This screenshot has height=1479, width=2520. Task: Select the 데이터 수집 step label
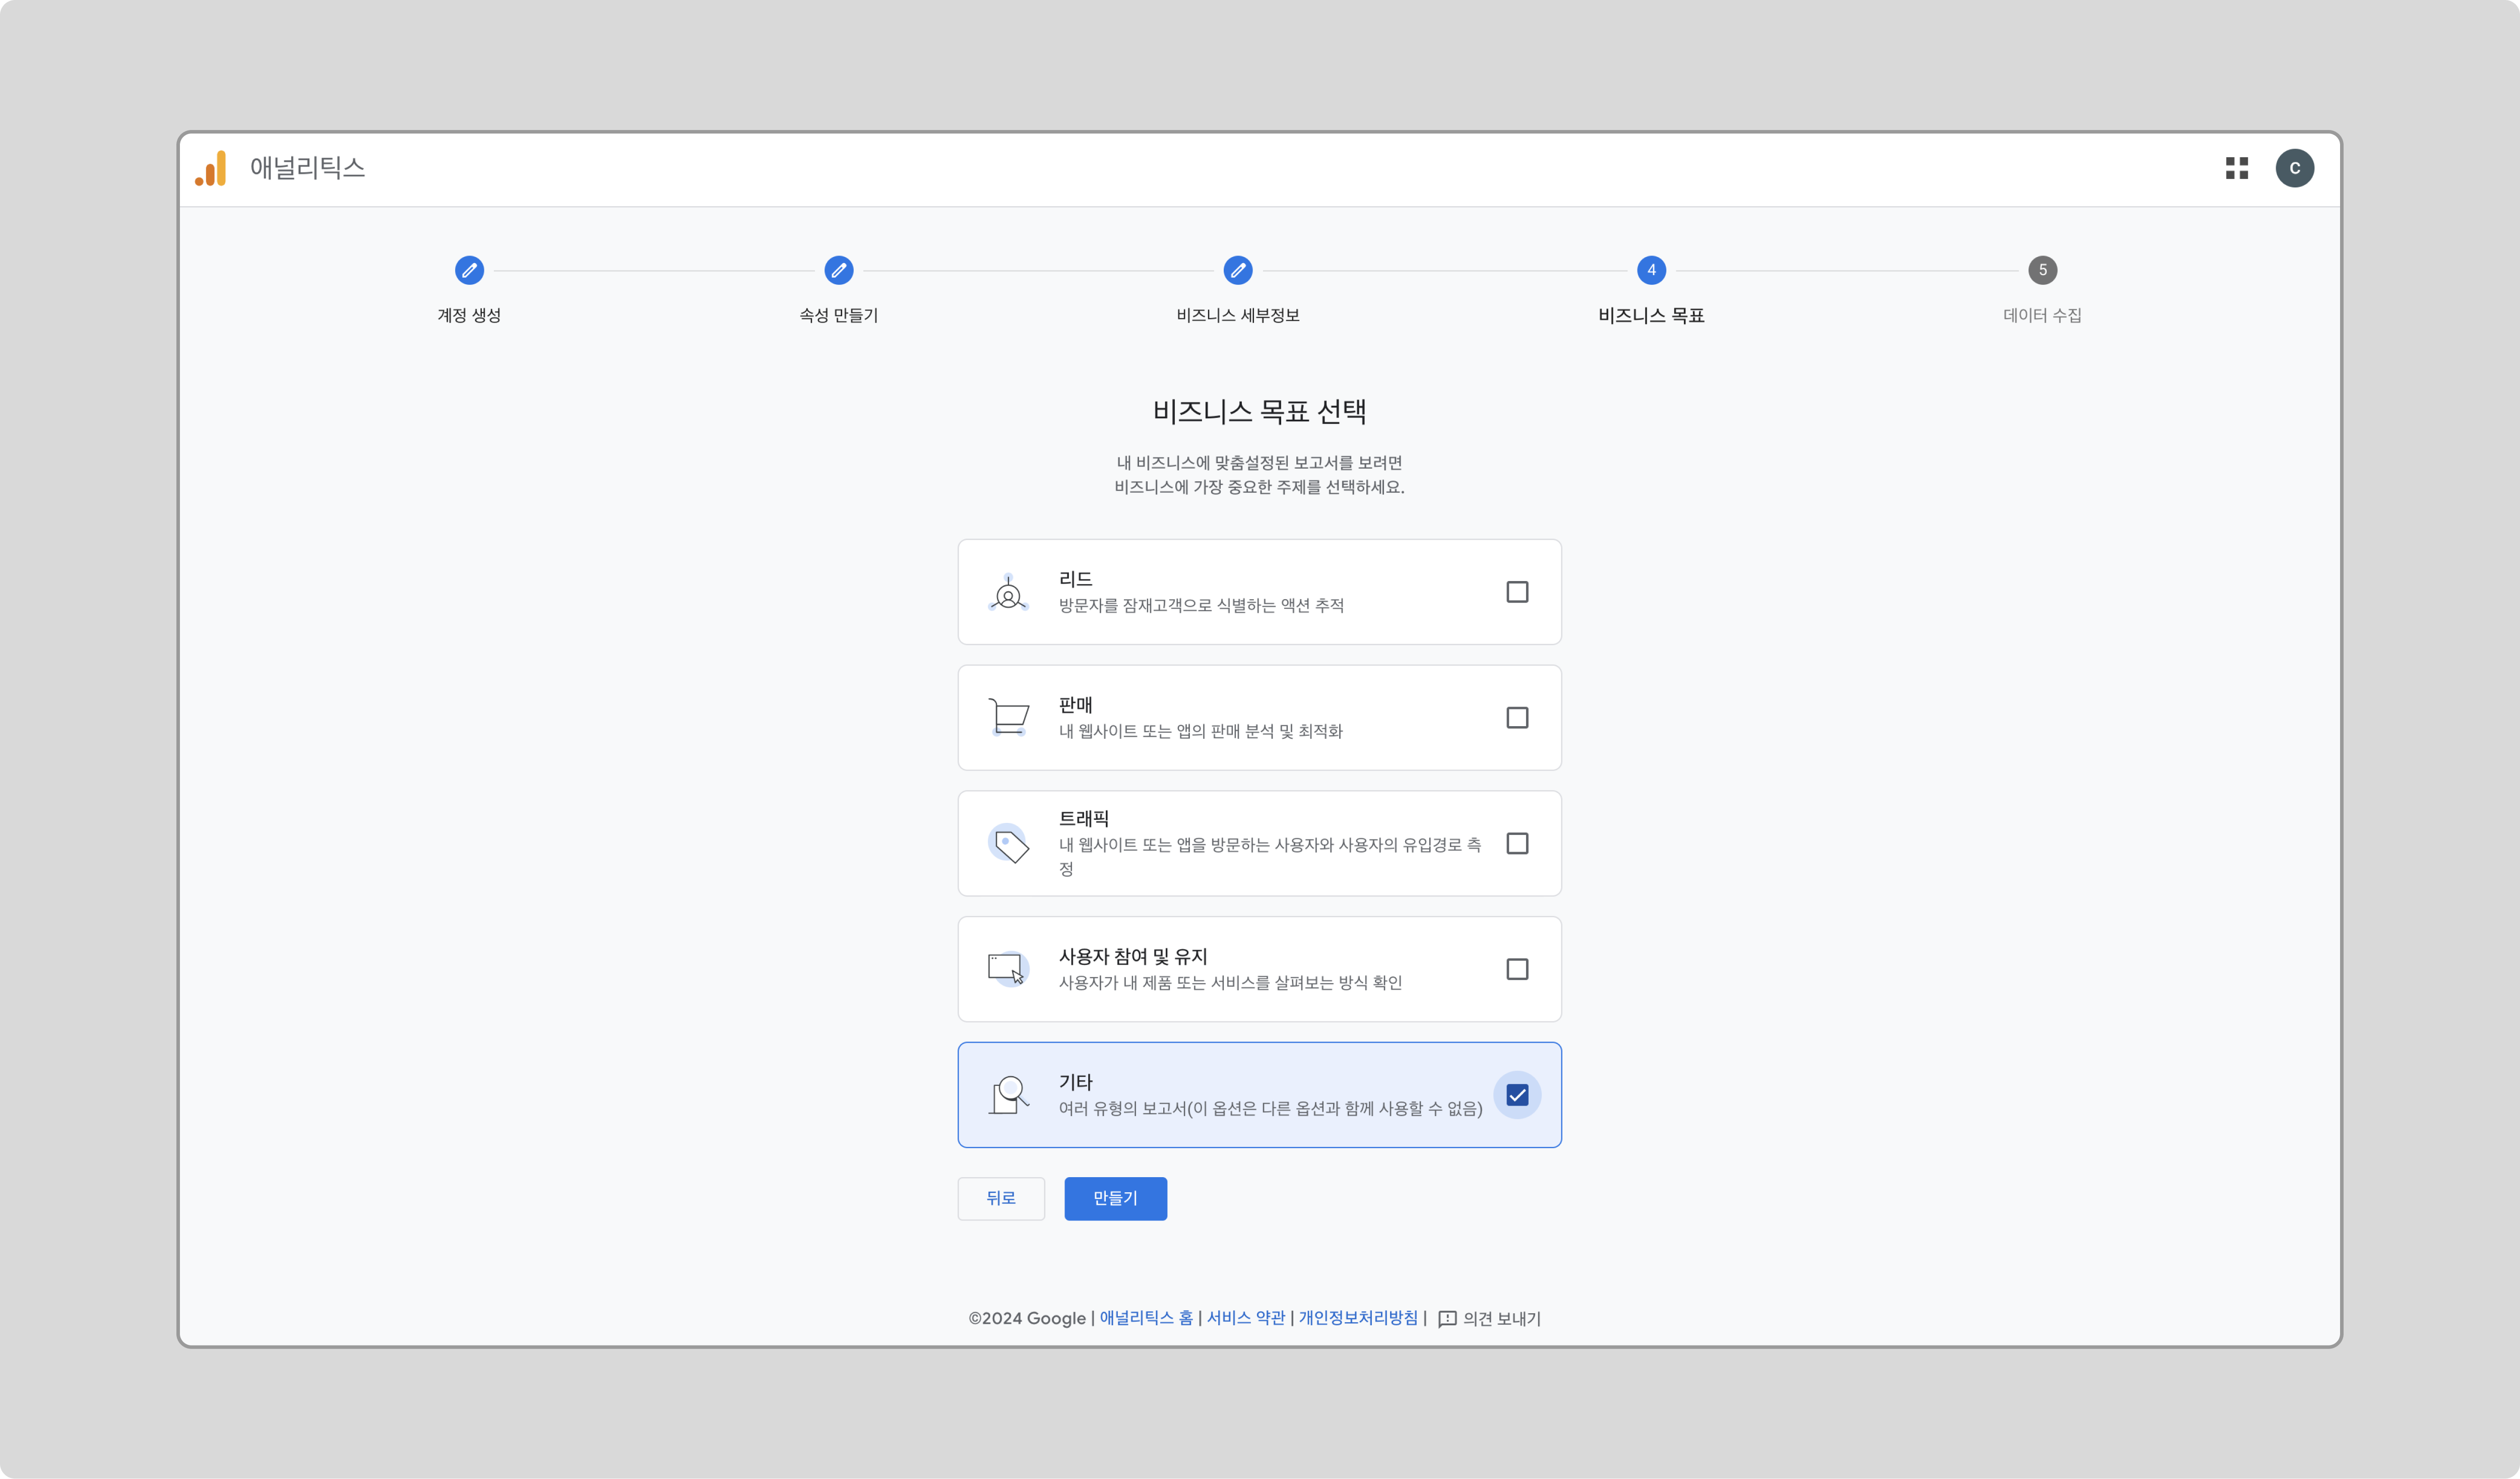pos(2043,315)
